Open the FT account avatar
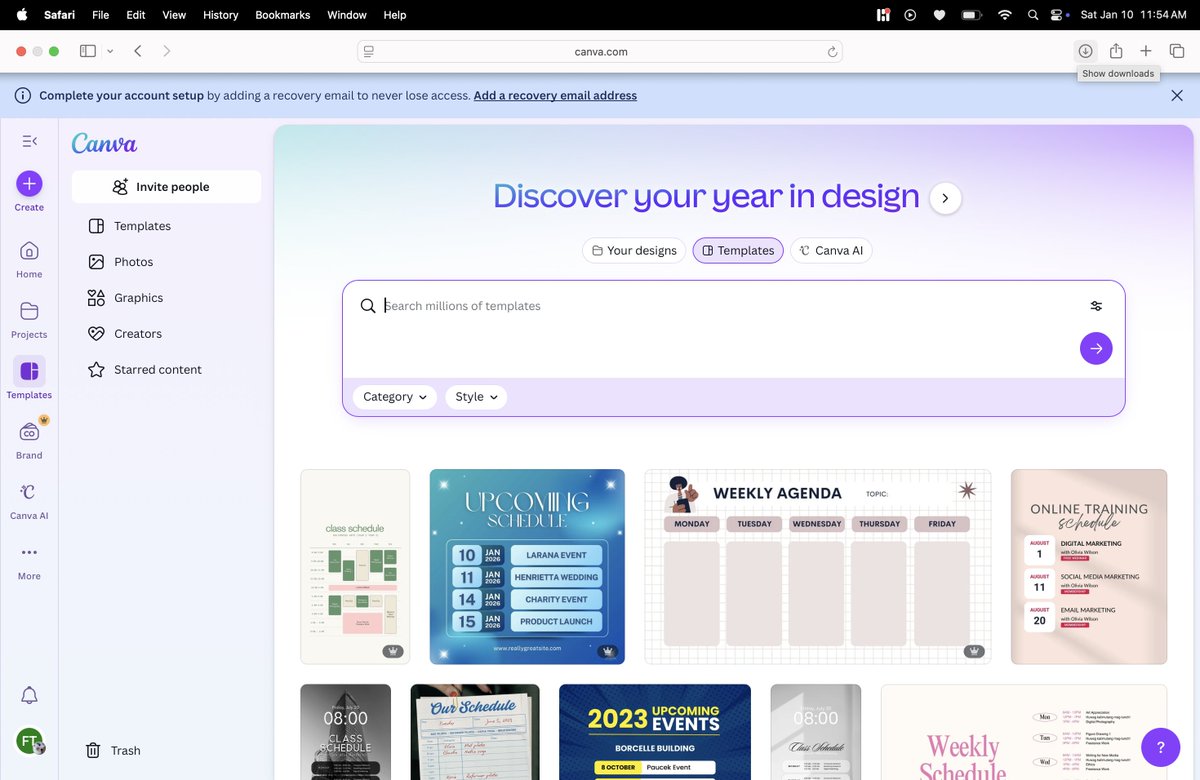 [29, 741]
